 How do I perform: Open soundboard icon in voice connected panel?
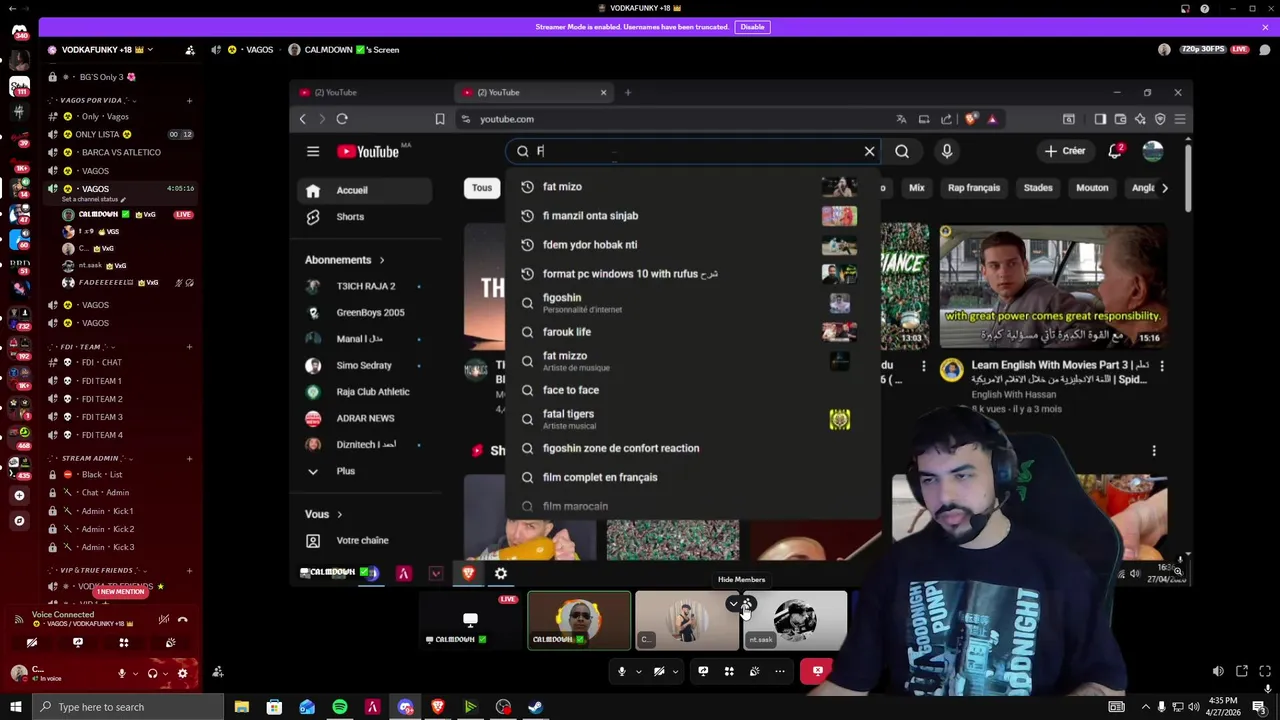(x=170, y=643)
